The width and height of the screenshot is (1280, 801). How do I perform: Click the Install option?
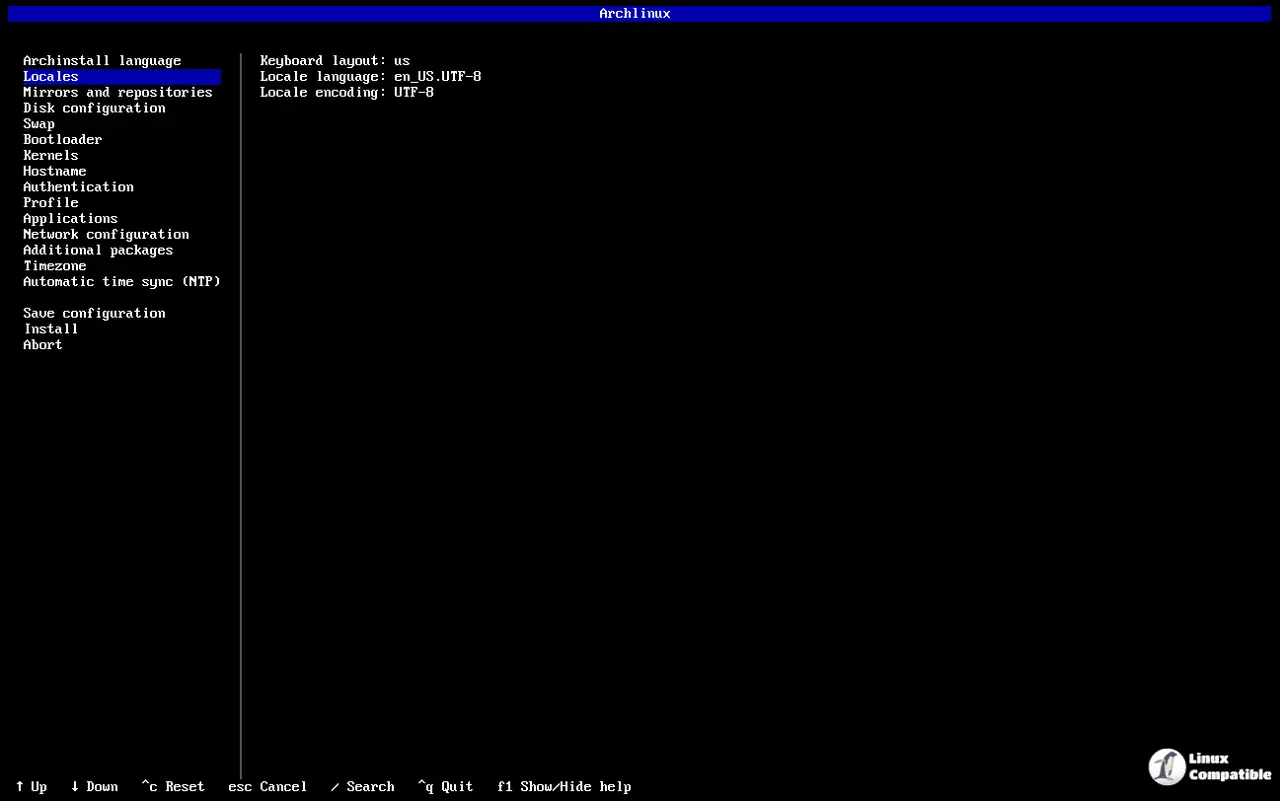coord(50,329)
